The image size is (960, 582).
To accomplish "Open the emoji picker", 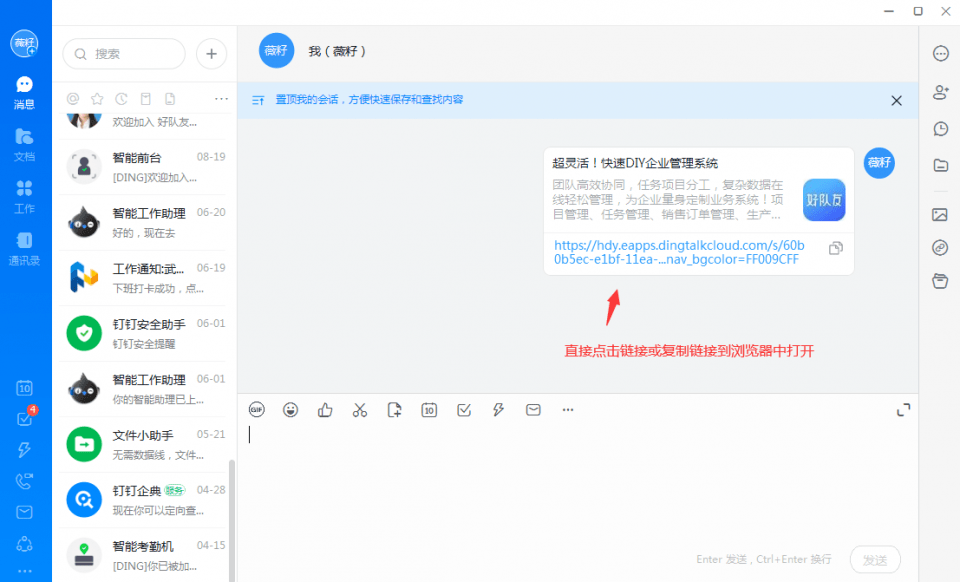I will point(290,410).
